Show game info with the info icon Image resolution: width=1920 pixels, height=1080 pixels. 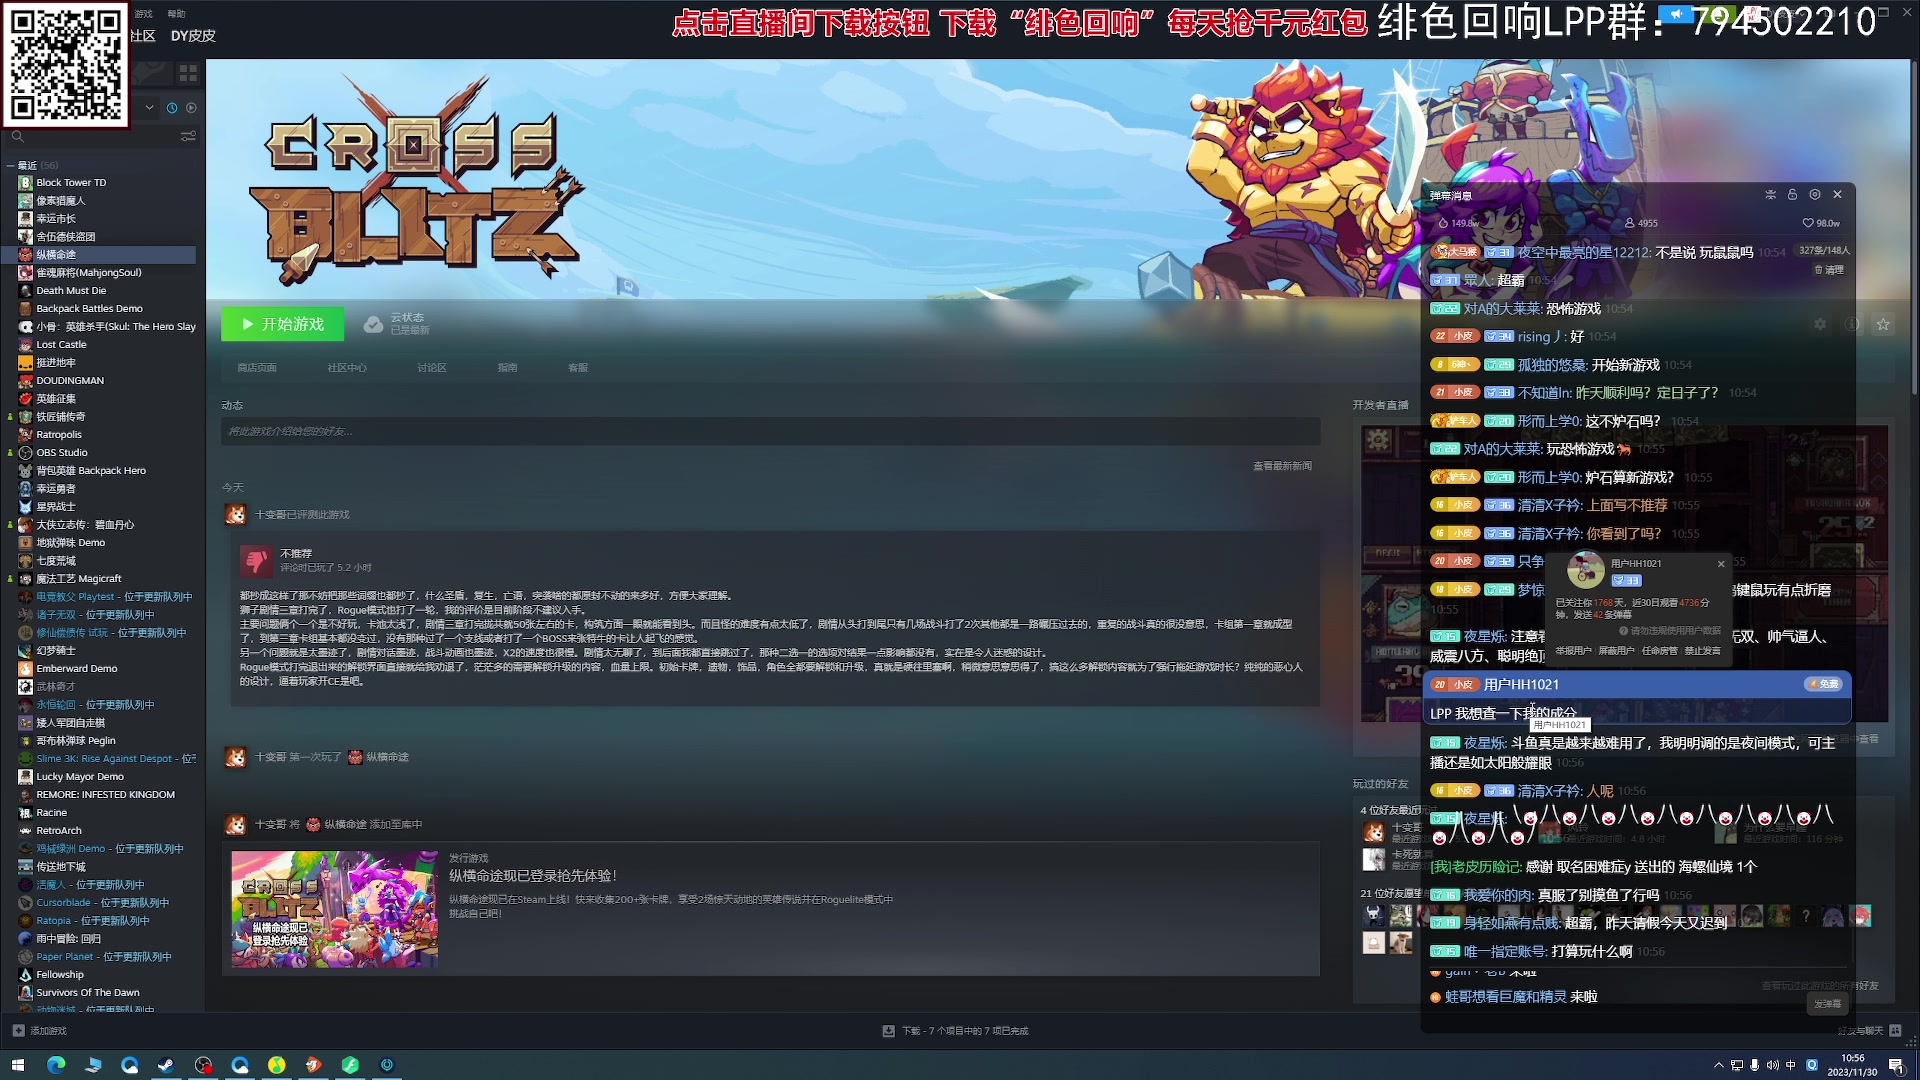(x=1852, y=324)
